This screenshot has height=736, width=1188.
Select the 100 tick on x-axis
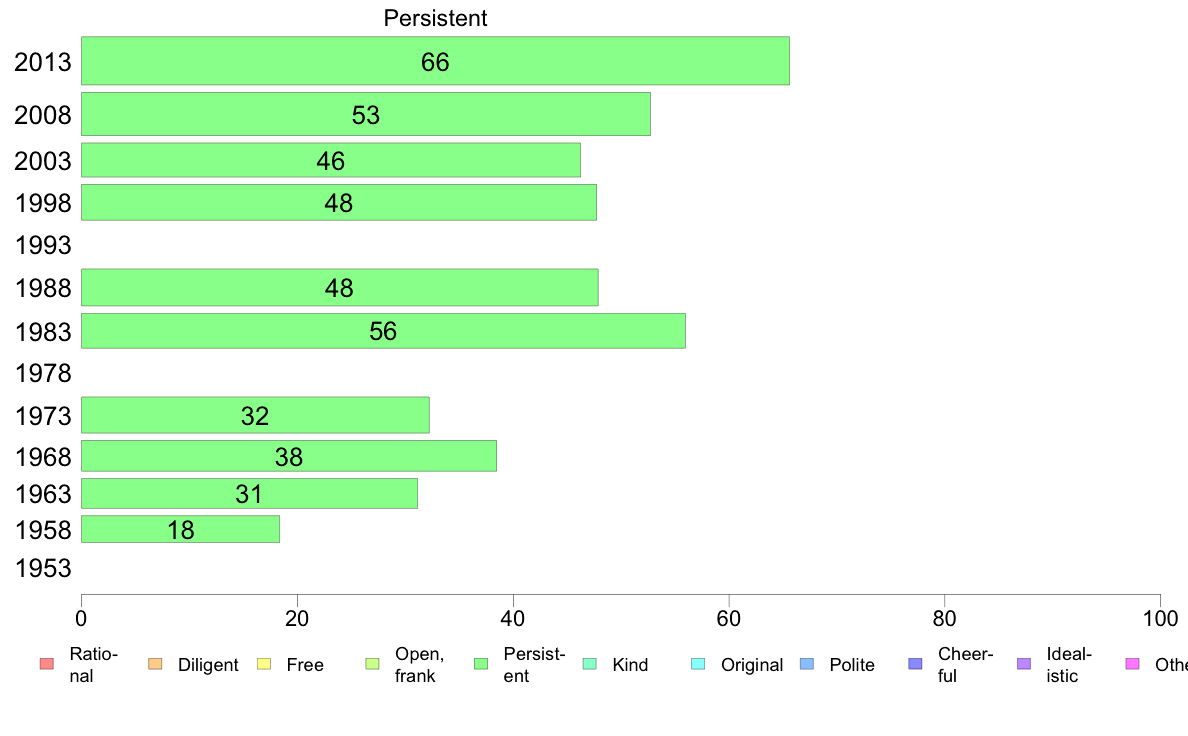(x=1160, y=619)
